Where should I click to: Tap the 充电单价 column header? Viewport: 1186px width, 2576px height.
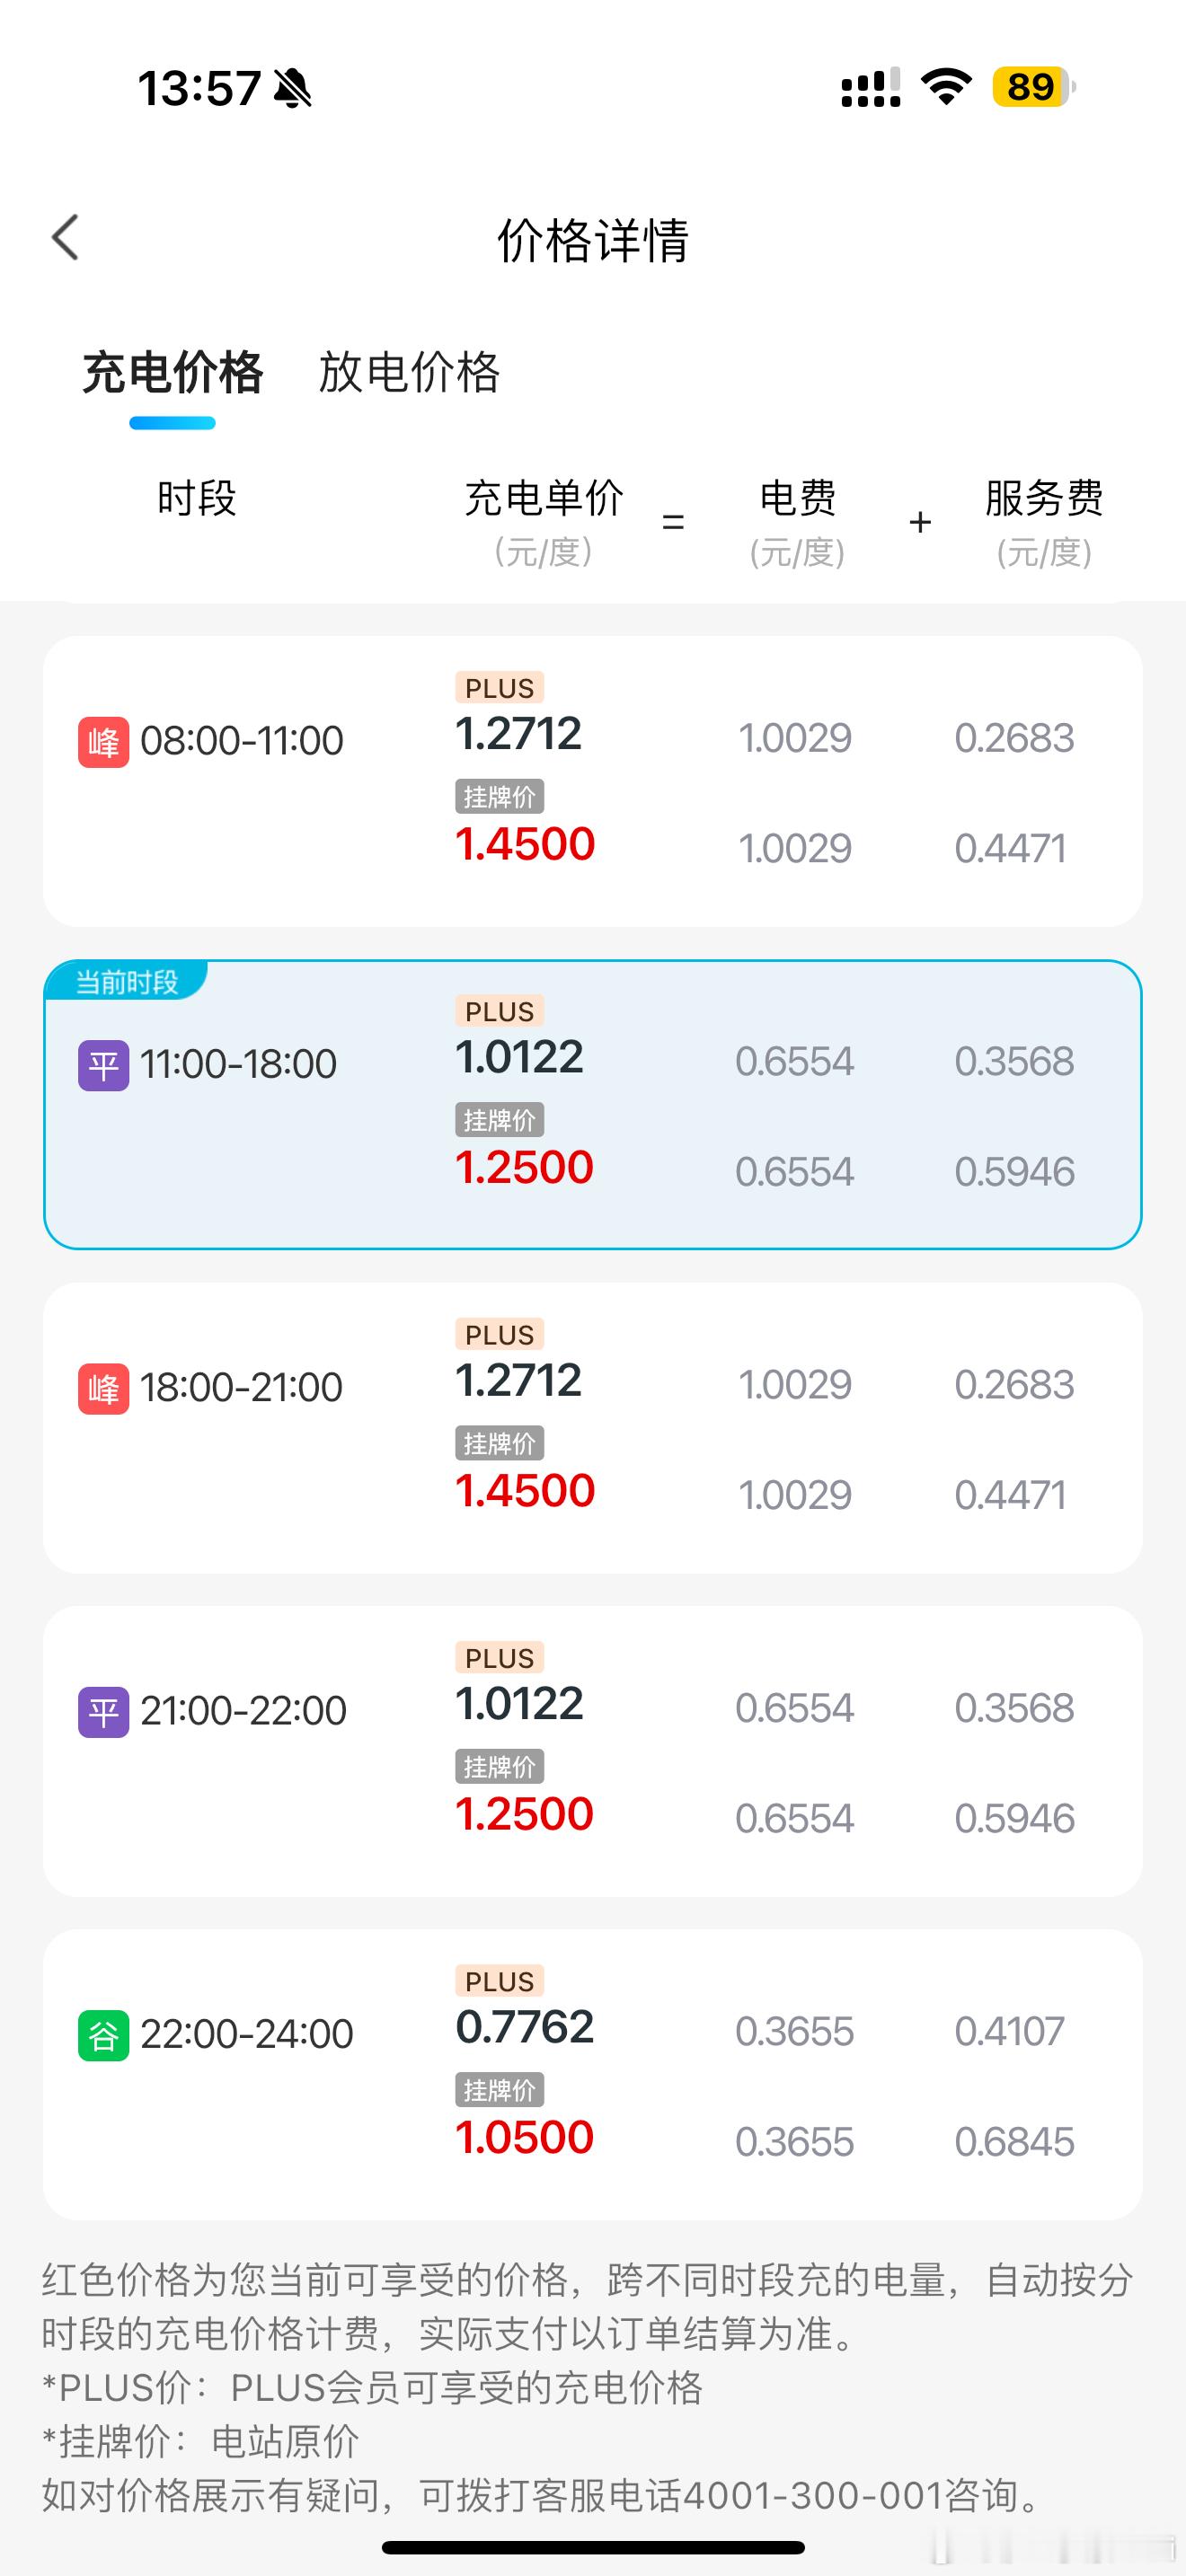pos(544,498)
